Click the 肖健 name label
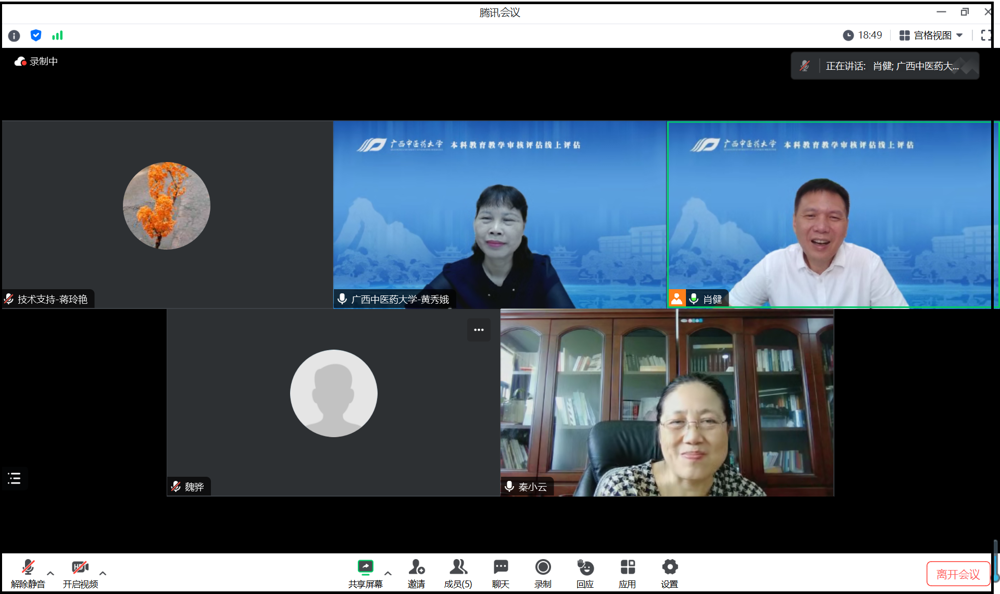1000x594 pixels. 712,299
